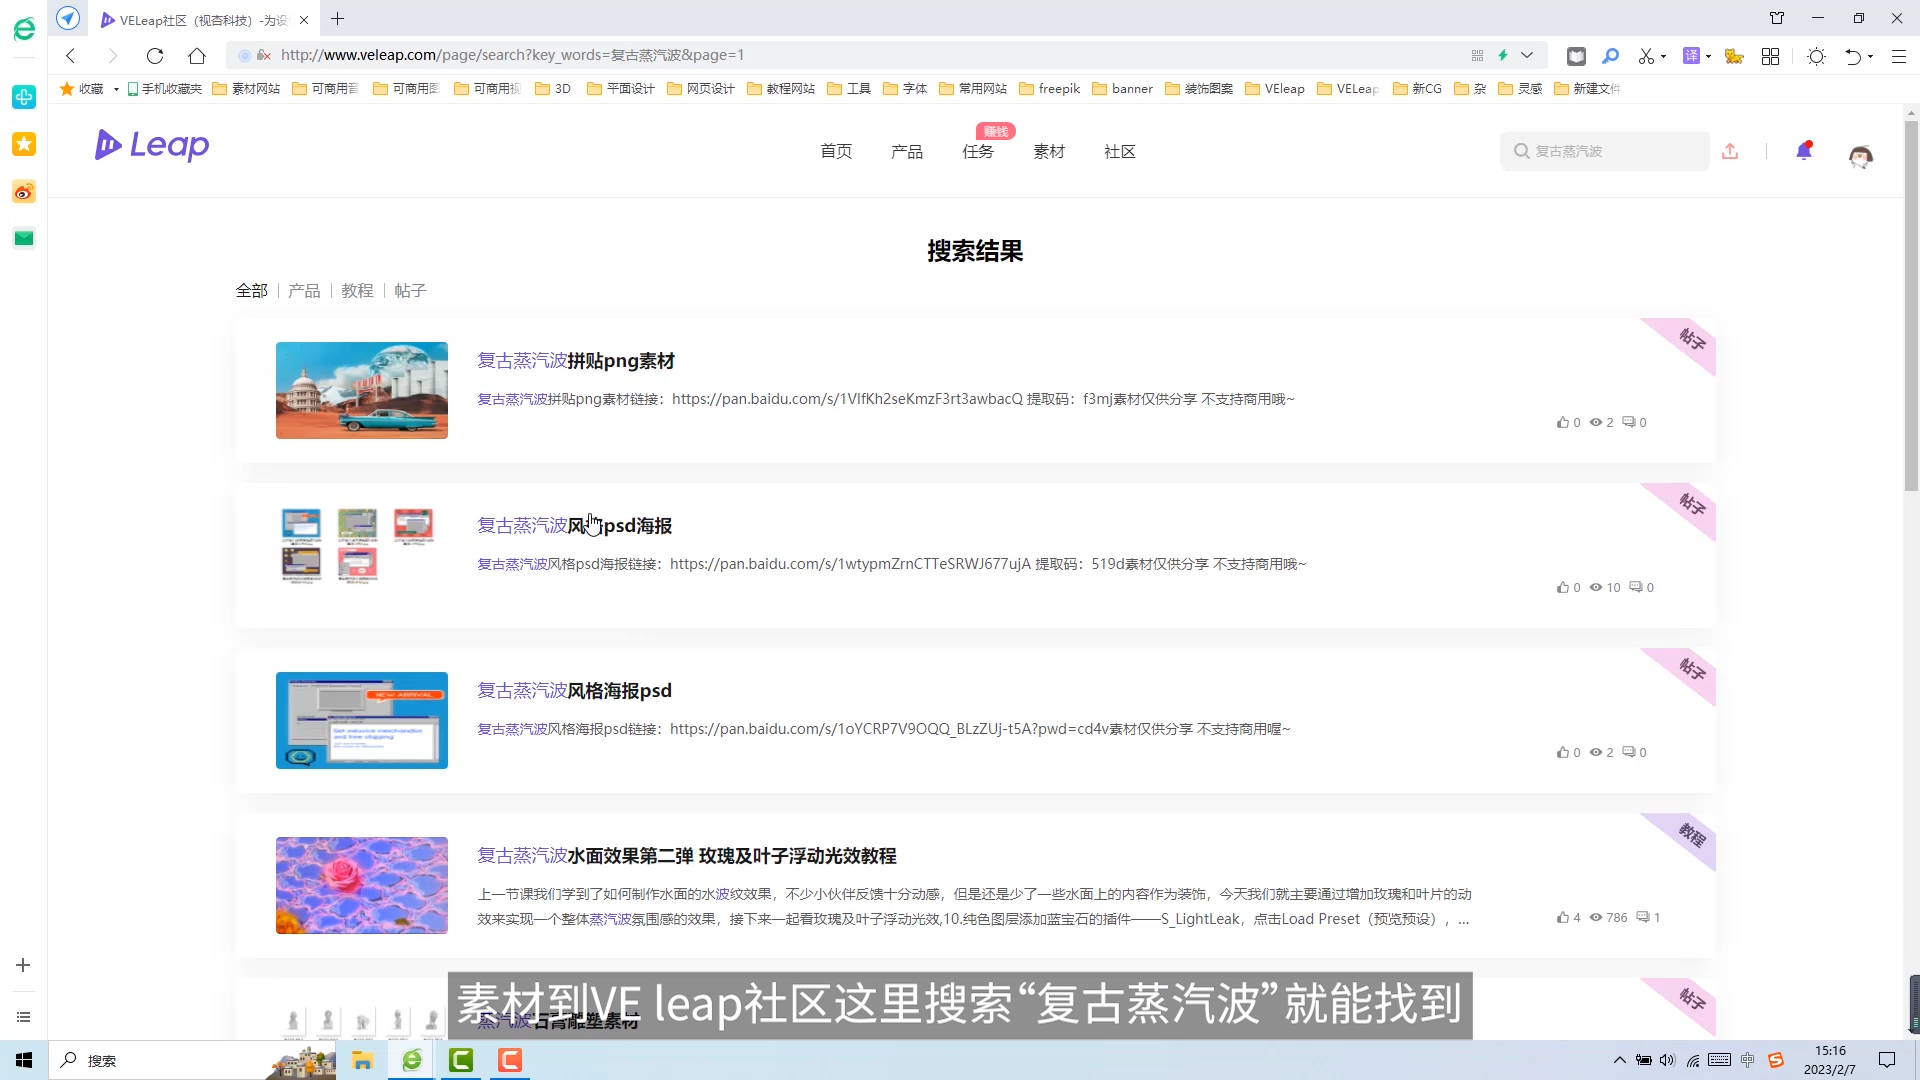The width and height of the screenshot is (1920, 1080).
Task: Open the Windows Start menu
Action: coord(24,1060)
